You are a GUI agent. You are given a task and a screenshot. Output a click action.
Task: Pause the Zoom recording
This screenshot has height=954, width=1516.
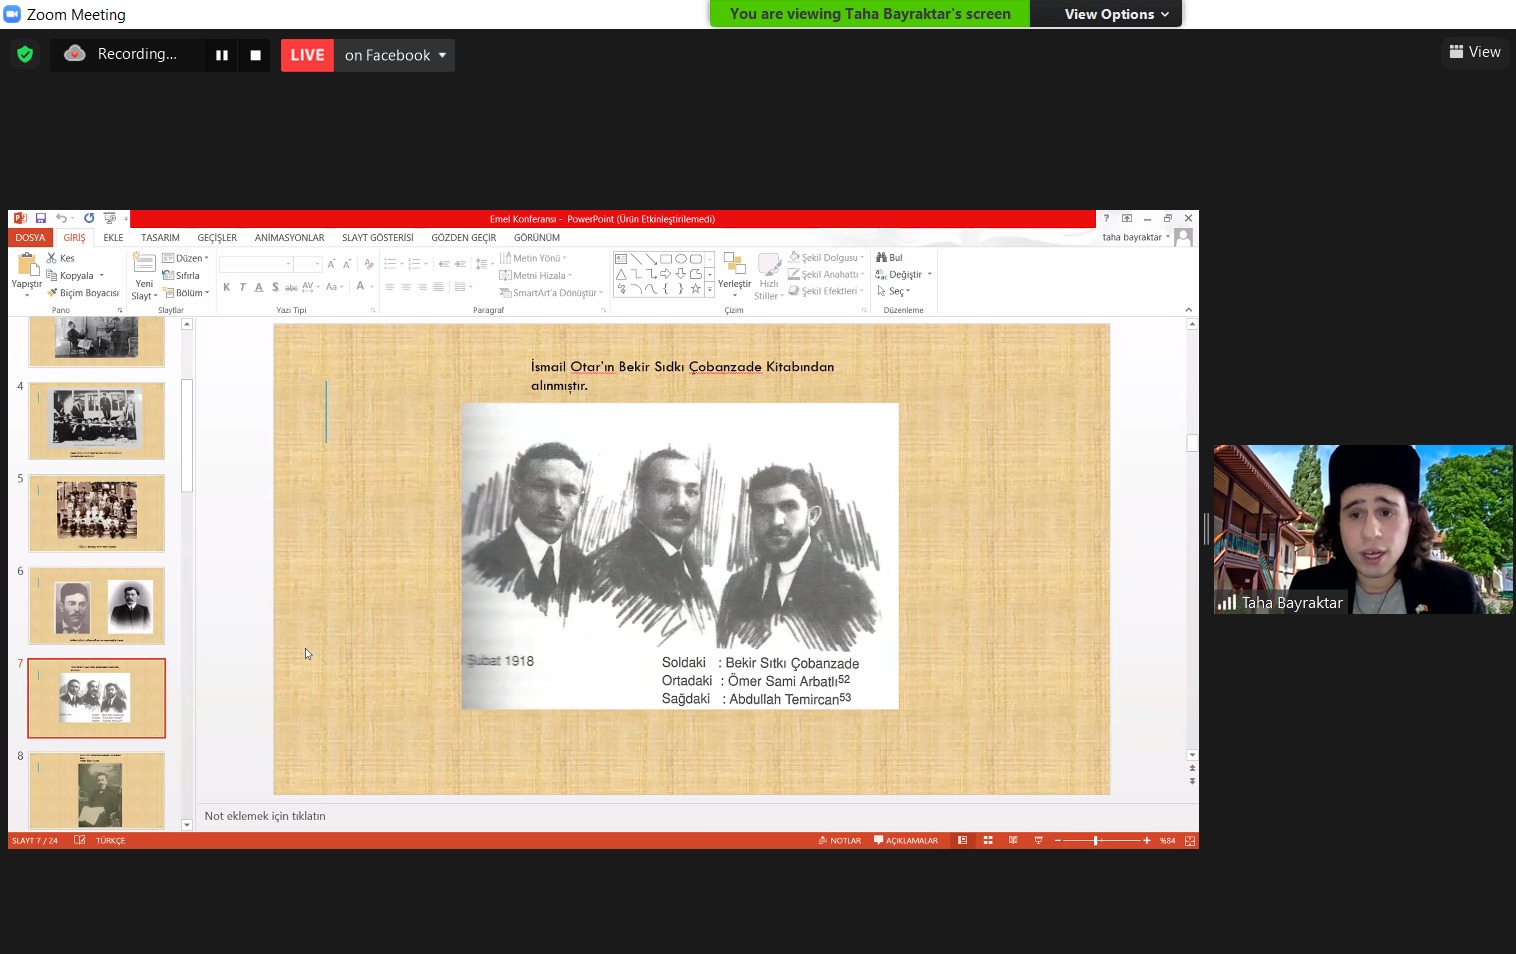222,55
